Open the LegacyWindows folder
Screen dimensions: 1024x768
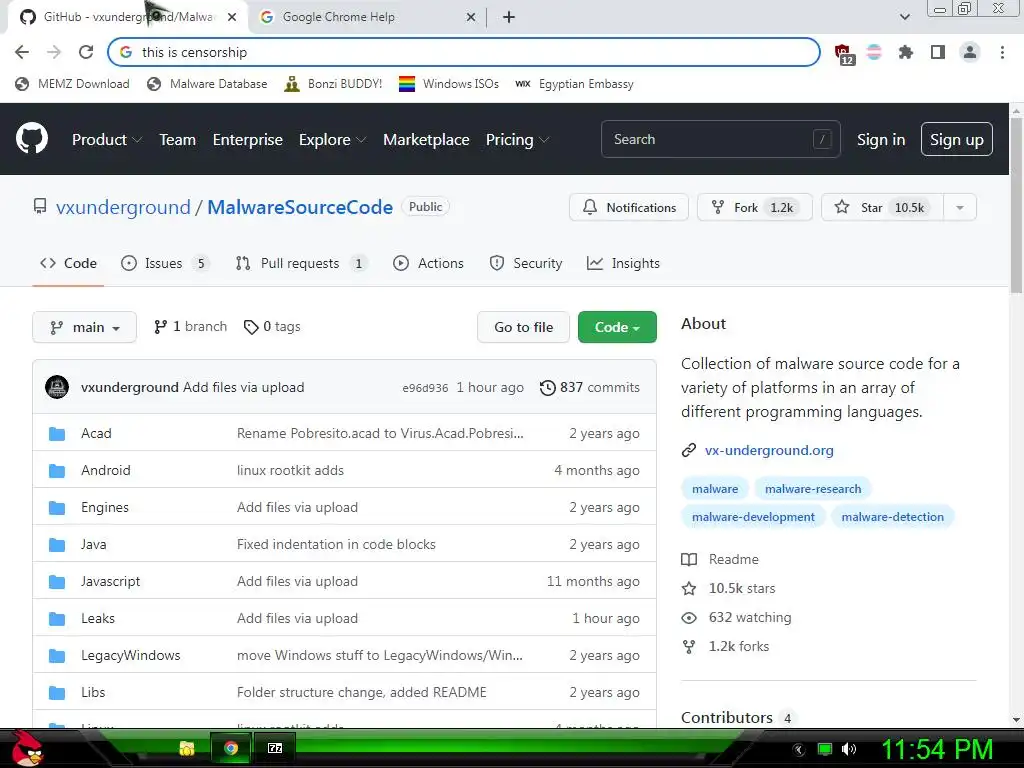tap(131, 655)
